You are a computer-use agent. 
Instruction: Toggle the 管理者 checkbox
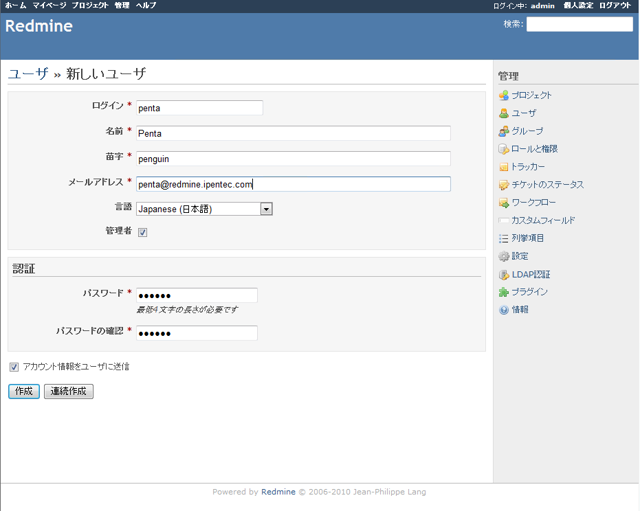(x=142, y=232)
